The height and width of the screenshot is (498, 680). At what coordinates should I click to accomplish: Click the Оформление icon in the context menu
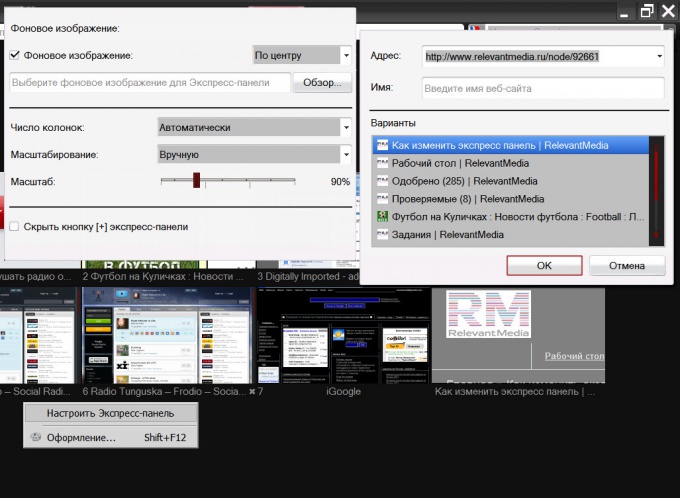(36, 437)
